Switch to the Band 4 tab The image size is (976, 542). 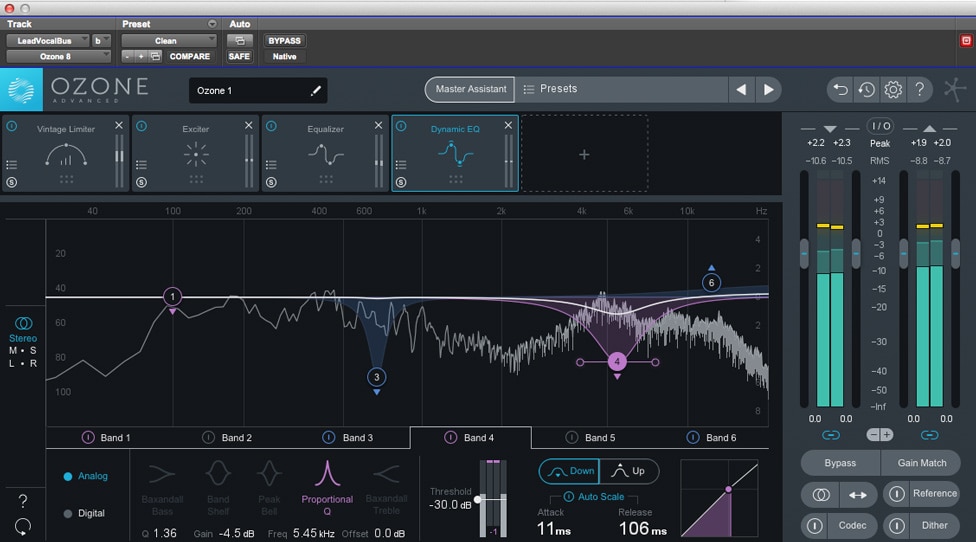click(x=471, y=437)
